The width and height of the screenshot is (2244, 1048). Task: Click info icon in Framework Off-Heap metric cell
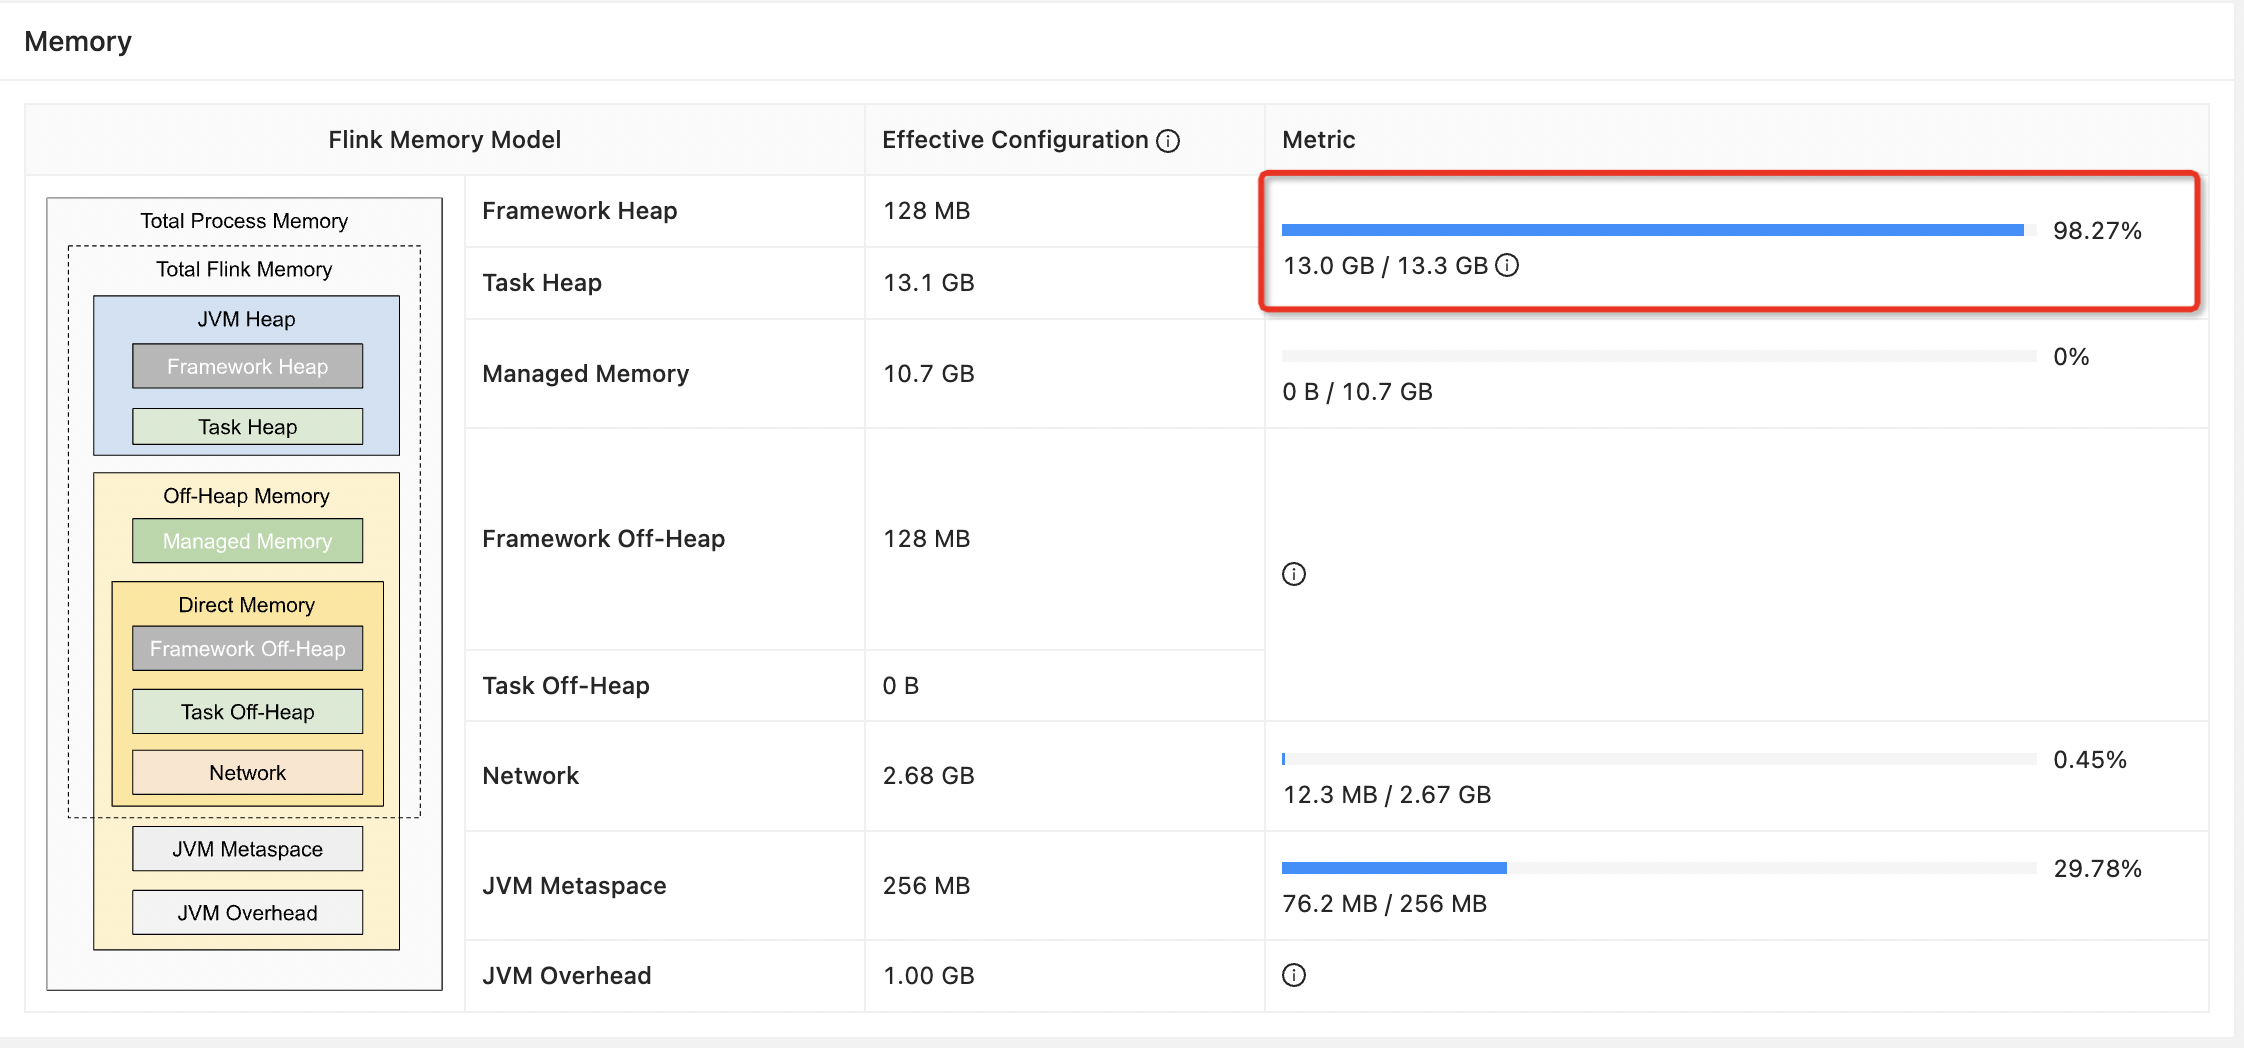point(1294,574)
